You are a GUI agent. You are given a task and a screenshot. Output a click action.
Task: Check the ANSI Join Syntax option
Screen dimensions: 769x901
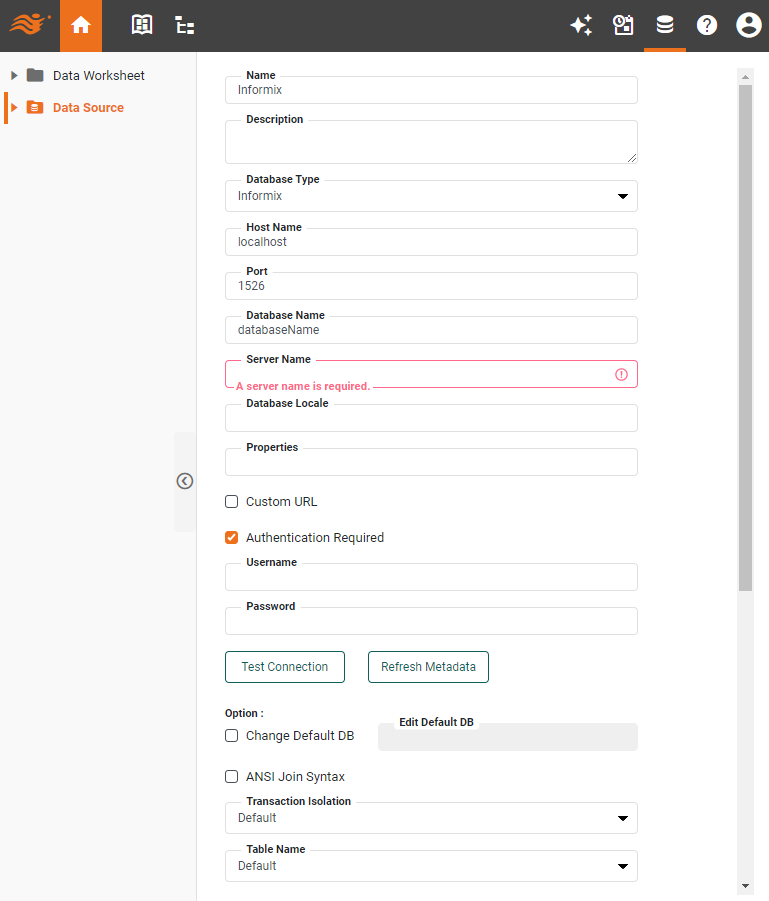pos(231,776)
